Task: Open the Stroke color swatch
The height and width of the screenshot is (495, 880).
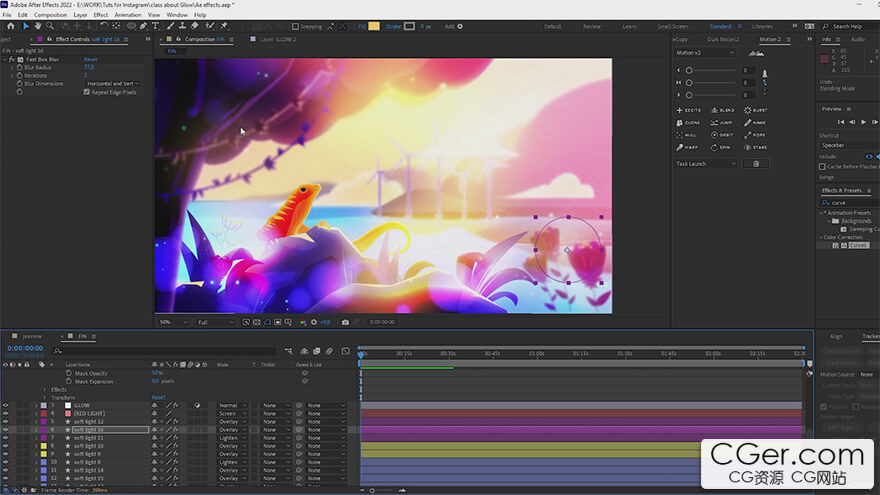Action: (x=410, y=26)
